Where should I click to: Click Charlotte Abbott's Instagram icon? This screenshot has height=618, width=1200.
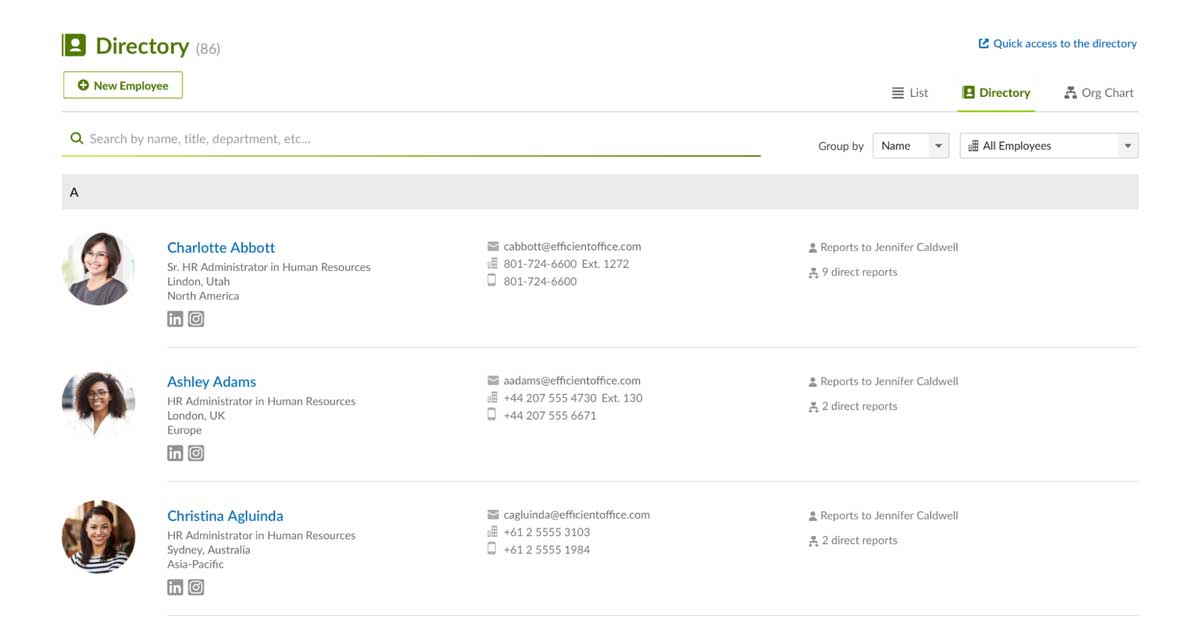click(196, 318)
